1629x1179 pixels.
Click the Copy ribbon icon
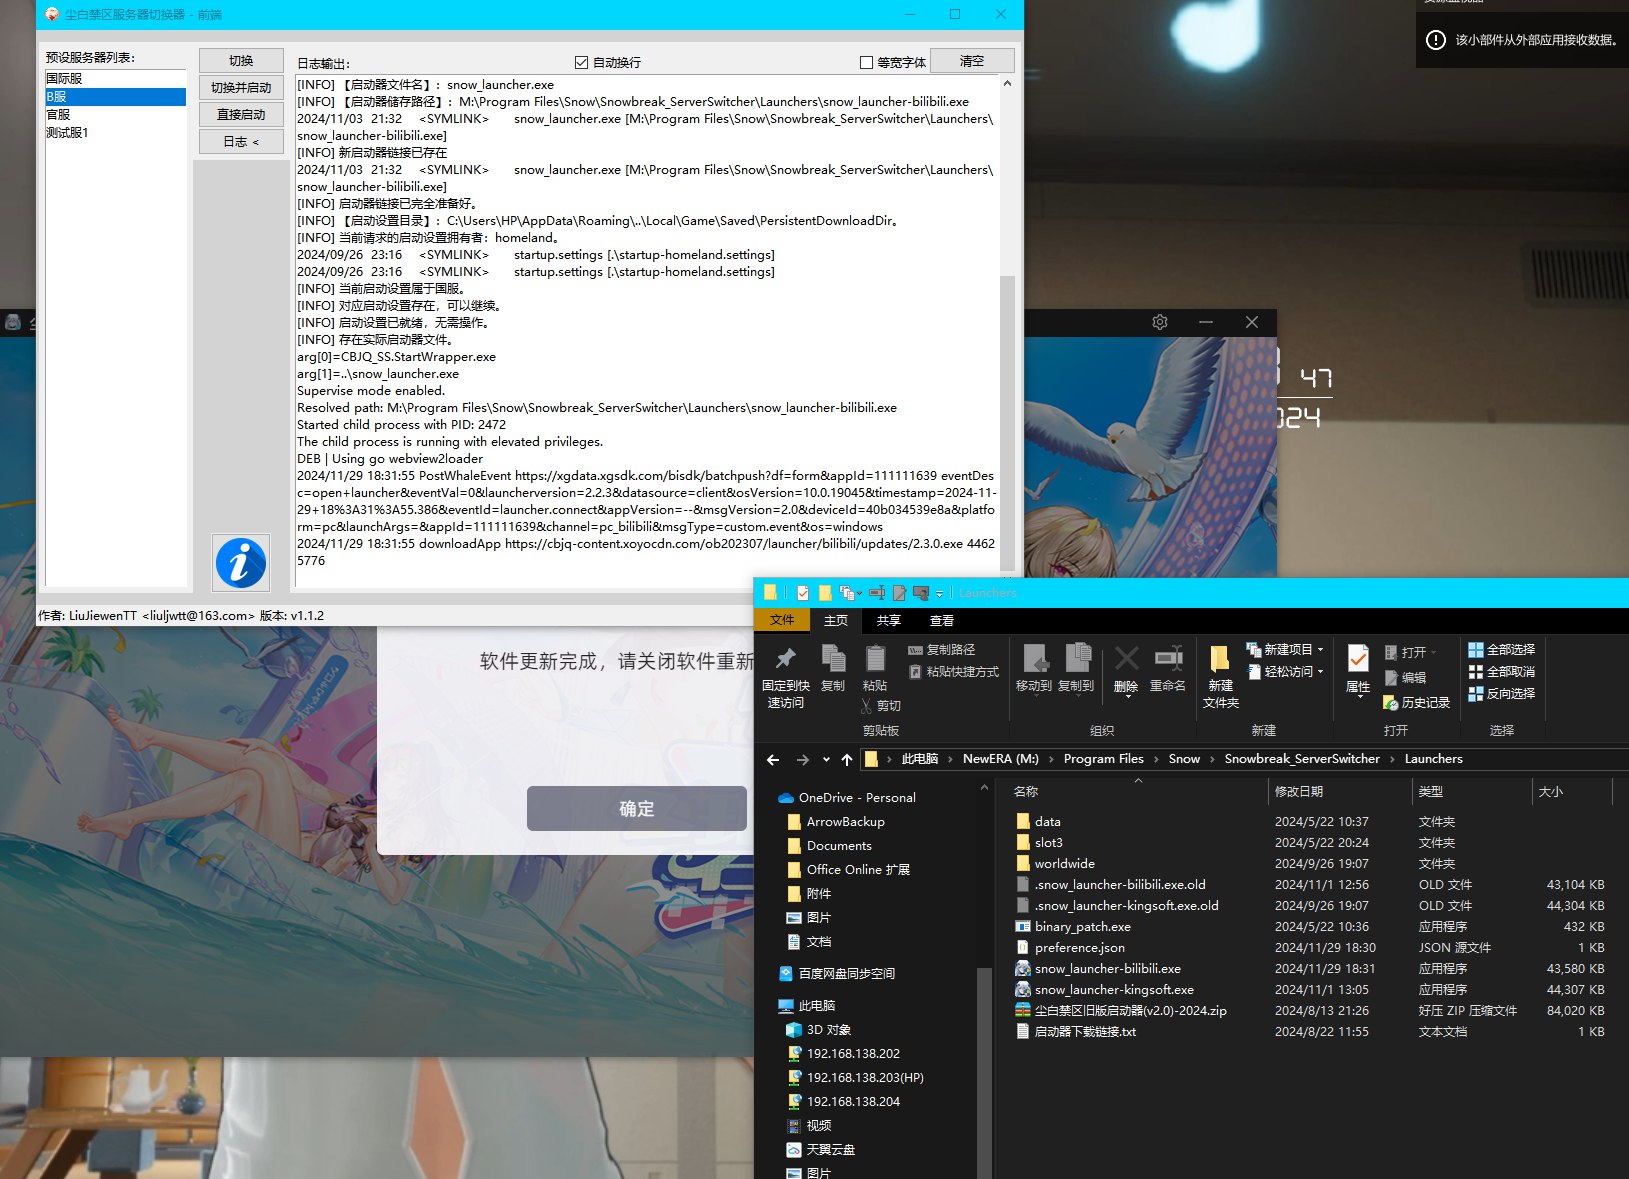point(833,658)
